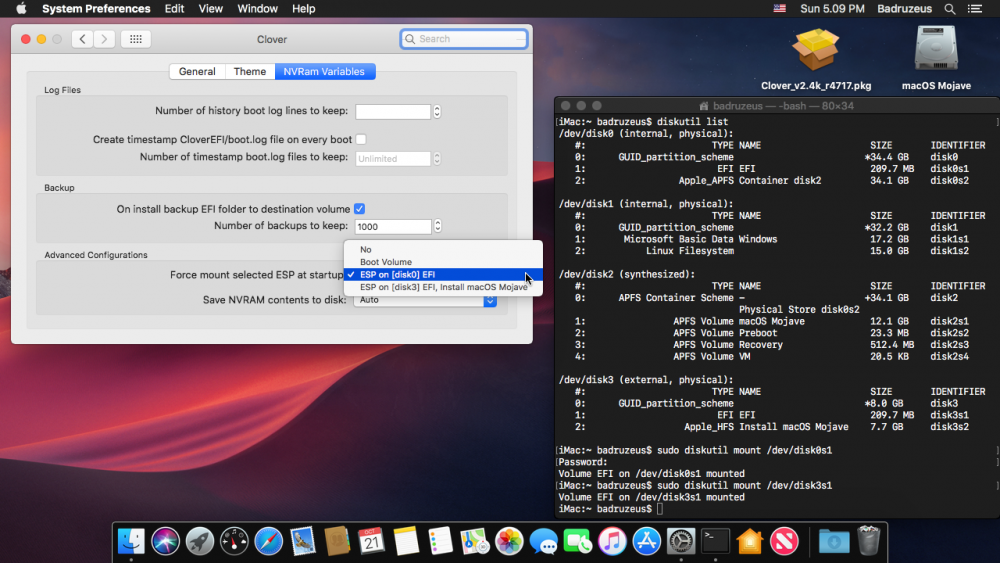Click disk0s1 identifier in Terminal
Viewport: 1000px width, 563px height.
pos(949,169)
